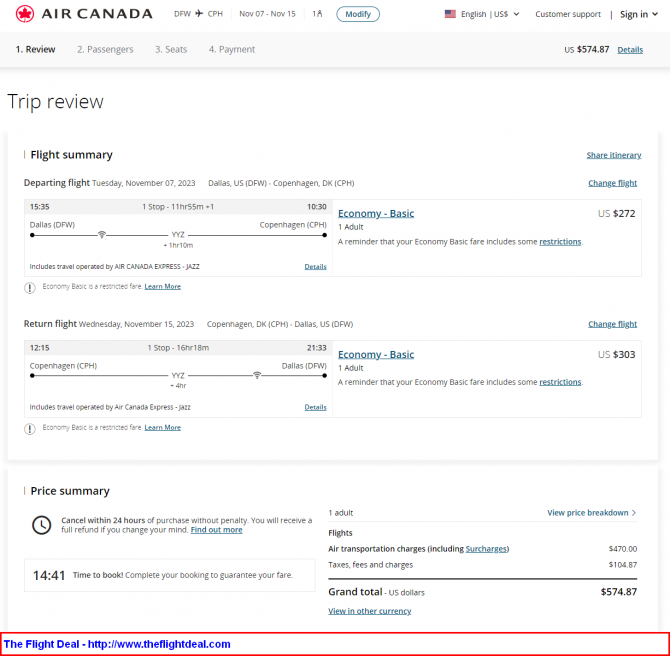Click the Taxes, fees and charges $104.87 amount
This screenshot has height=656, width=670.
pos(623,565)
